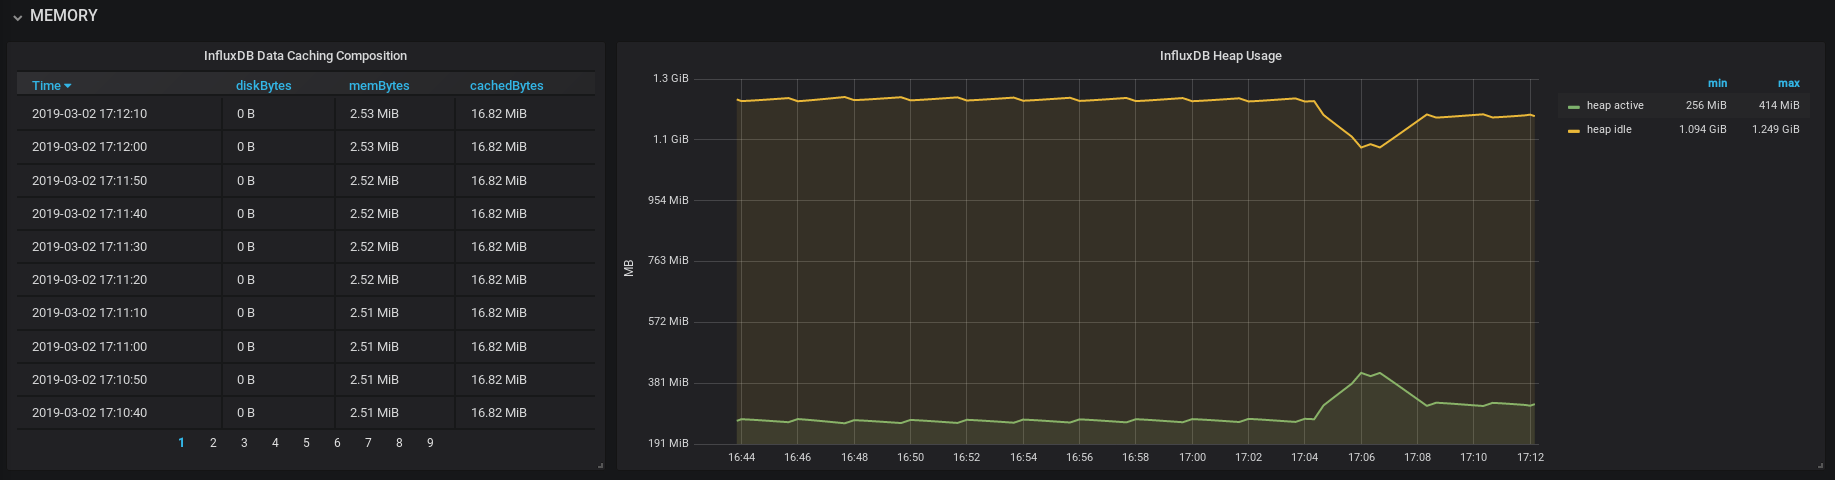
Task: Go to table page 5
Action: click(x=306, y=443)
